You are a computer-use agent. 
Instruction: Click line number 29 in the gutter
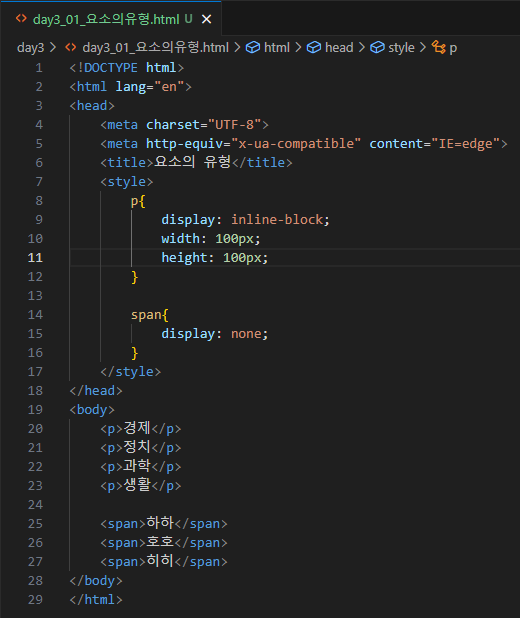click(35, 600)
